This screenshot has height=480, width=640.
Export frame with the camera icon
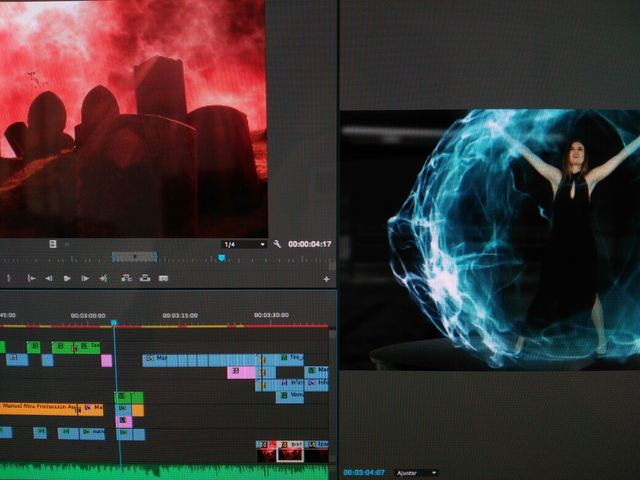[163, 278]
